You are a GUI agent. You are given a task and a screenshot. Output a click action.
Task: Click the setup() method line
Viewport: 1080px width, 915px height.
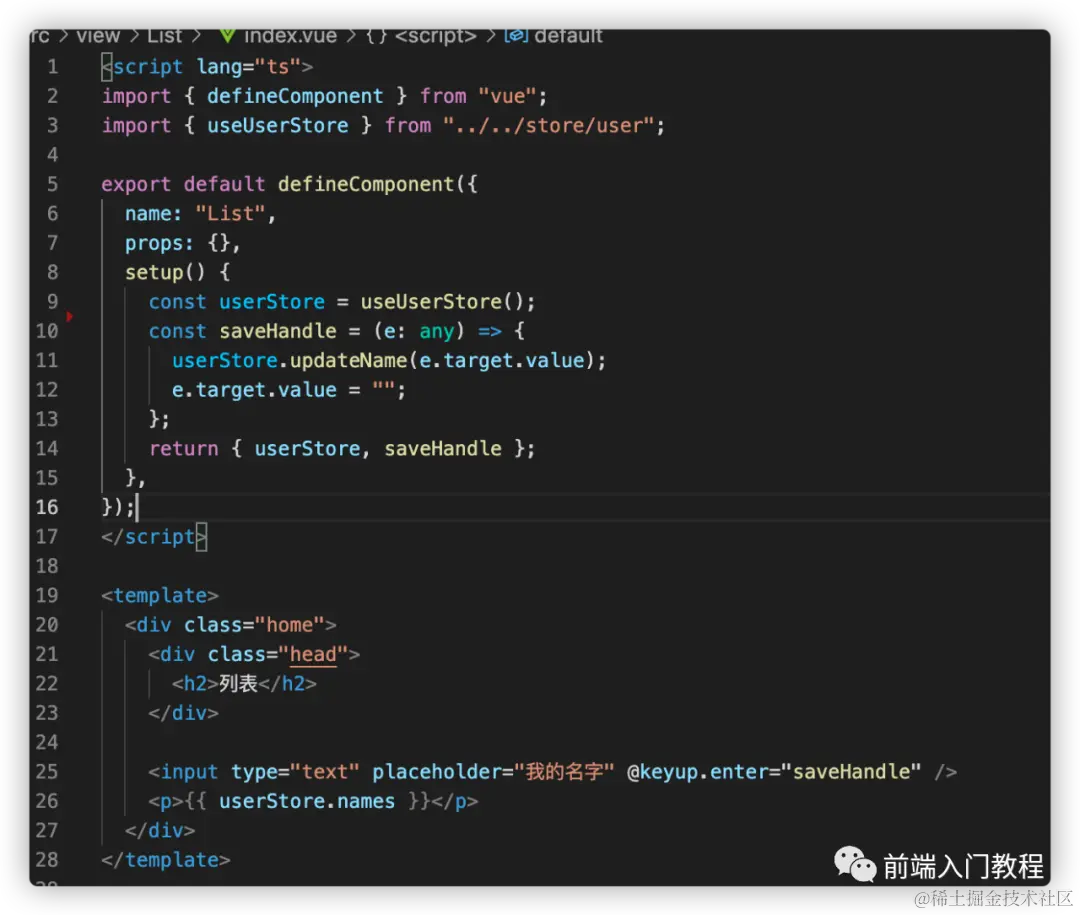pos(177,272)
